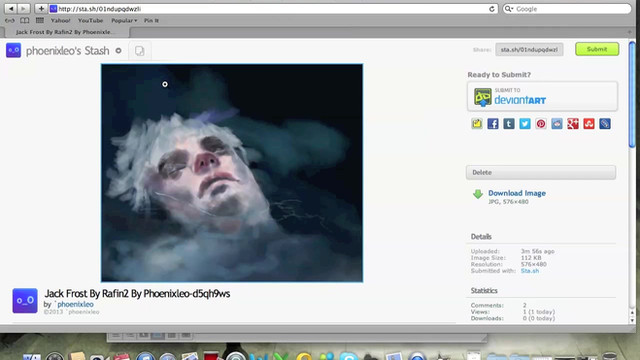Image resolution: width=640 pixels, height=360 pixels.
Task: Click the share link sta.sh field
Action: (529, 49)
